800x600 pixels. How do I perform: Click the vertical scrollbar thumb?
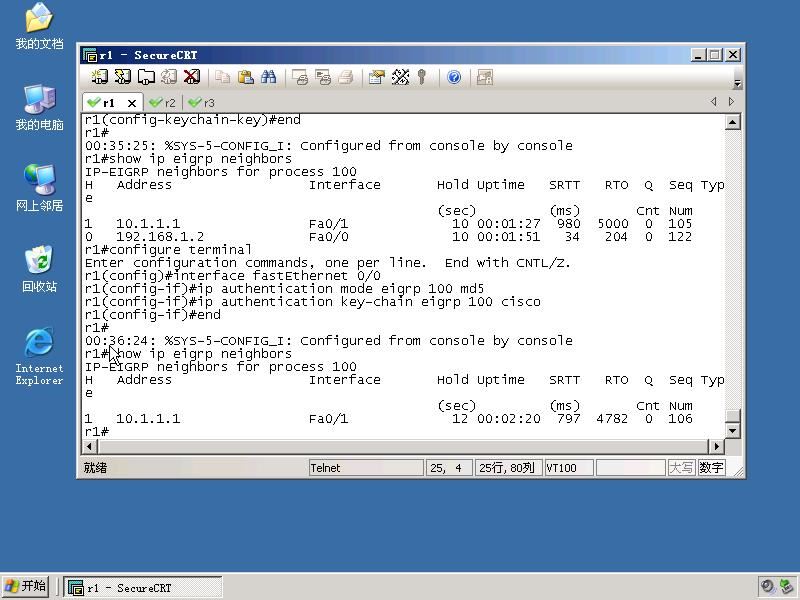pos(733,416)
